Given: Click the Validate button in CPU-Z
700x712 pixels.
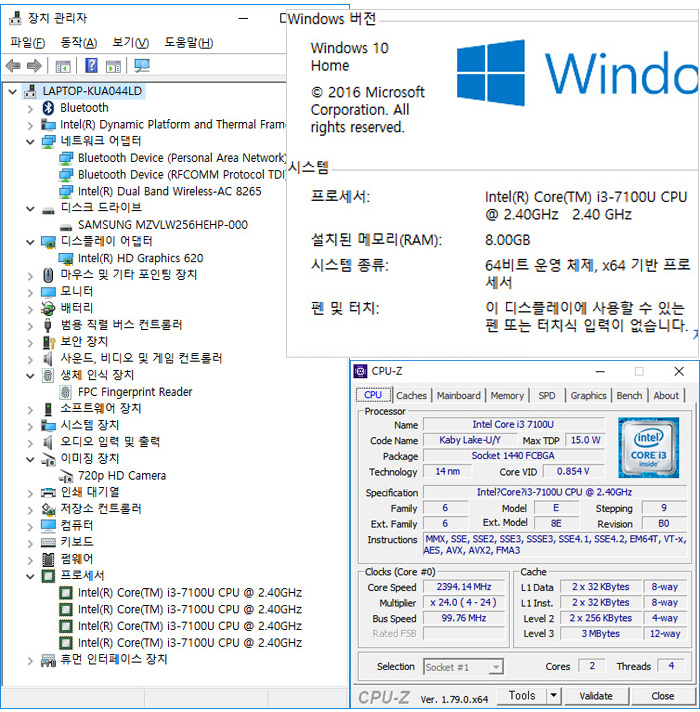Looking at the screenshot, I should (x=596, y=695).
